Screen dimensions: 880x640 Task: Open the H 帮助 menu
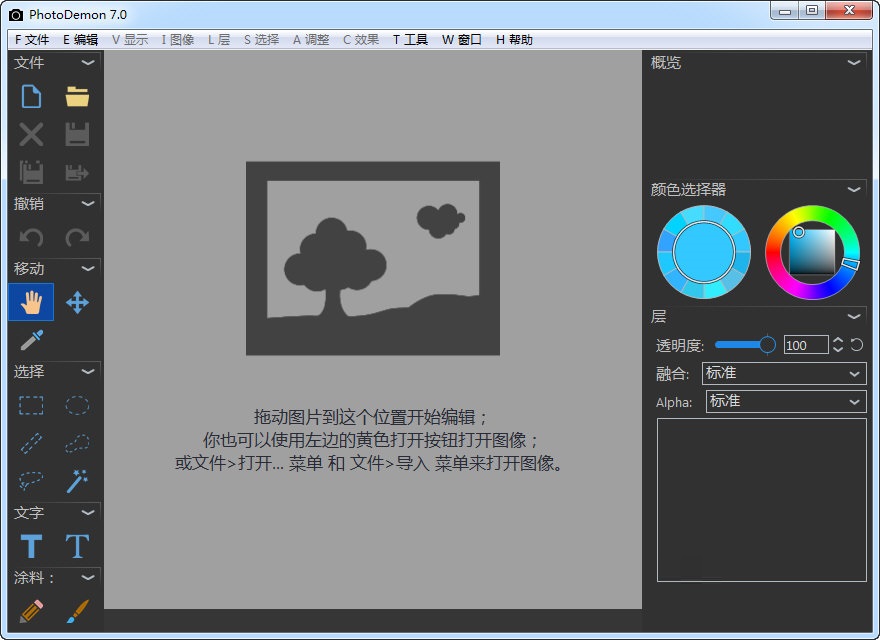click(514, 40)
